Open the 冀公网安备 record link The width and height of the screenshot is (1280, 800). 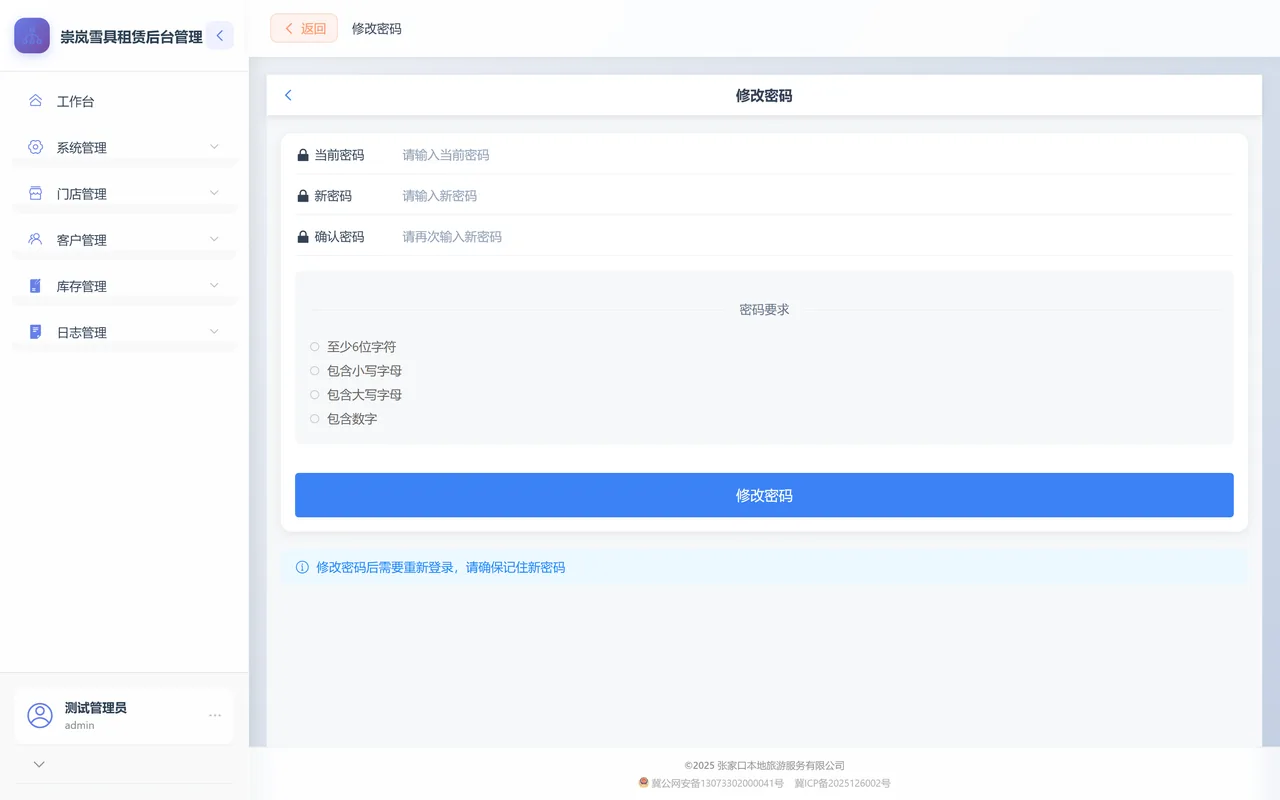coord(717,783)
